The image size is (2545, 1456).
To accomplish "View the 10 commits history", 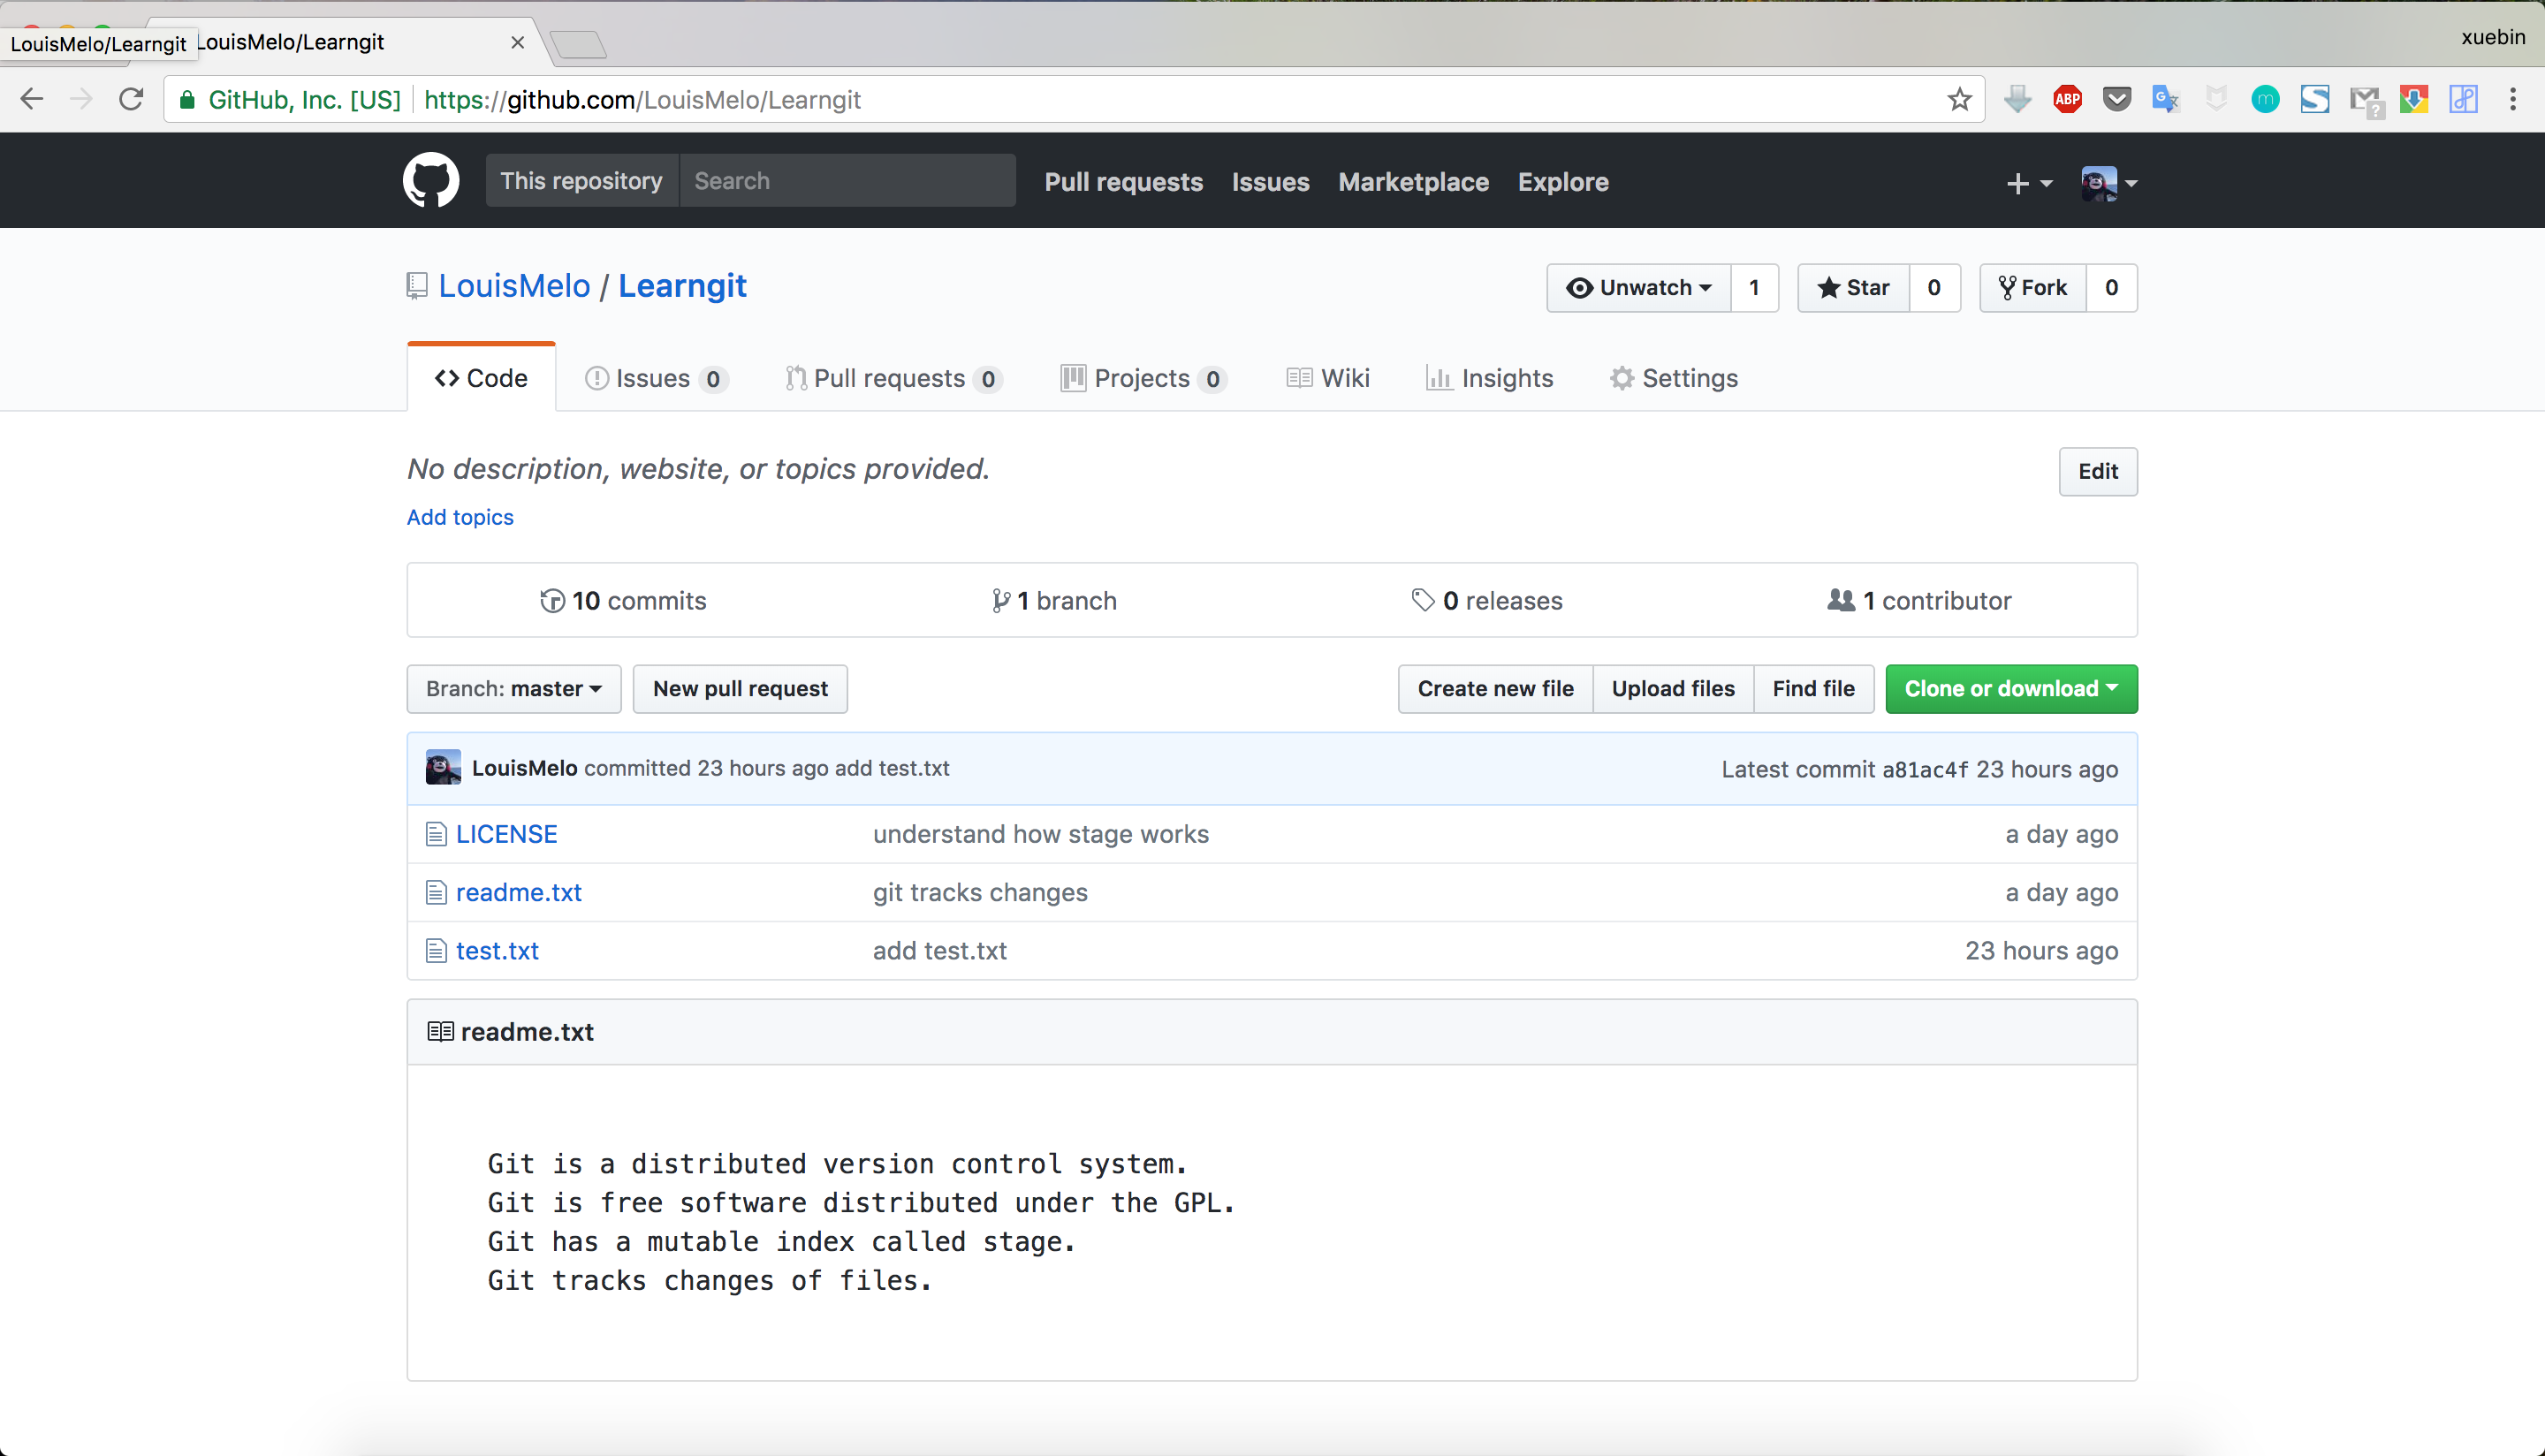I will click(623, 601).
